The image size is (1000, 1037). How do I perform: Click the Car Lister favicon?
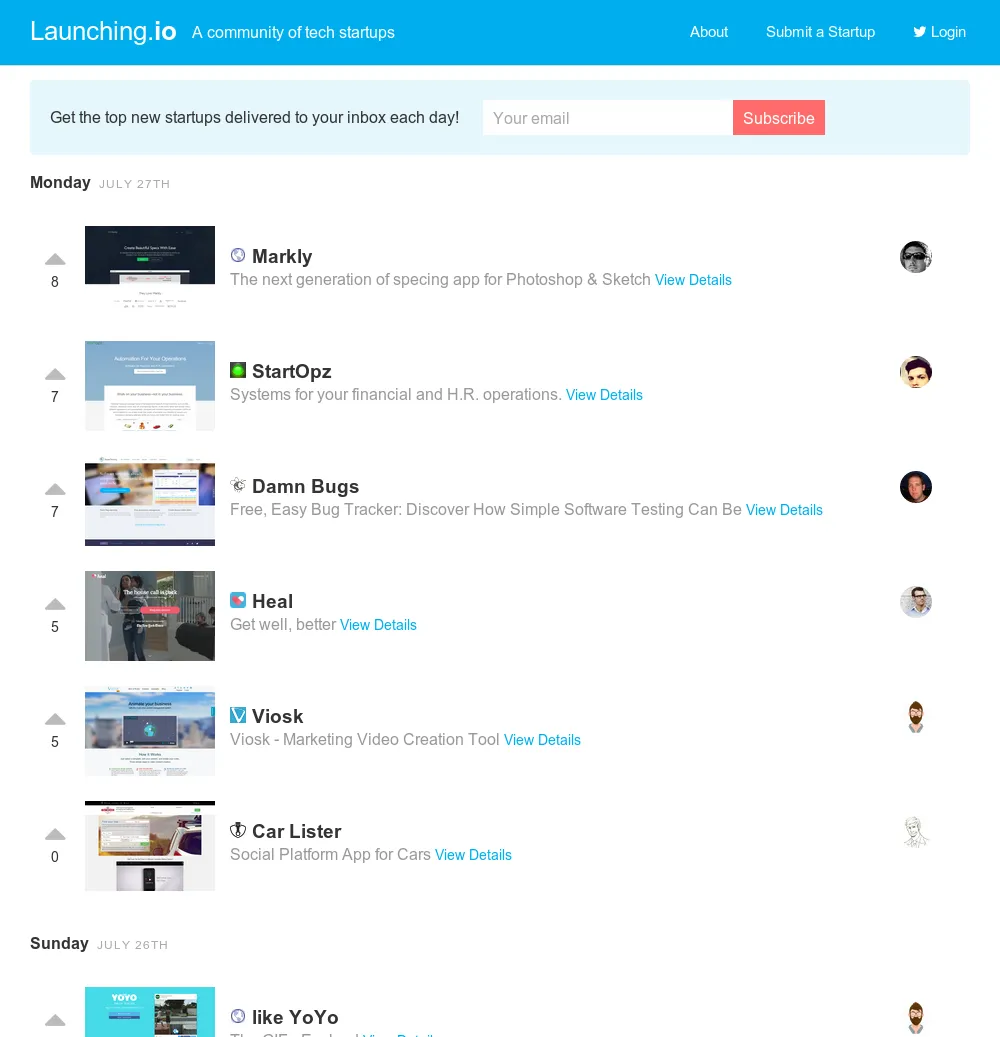coord(238,831)
